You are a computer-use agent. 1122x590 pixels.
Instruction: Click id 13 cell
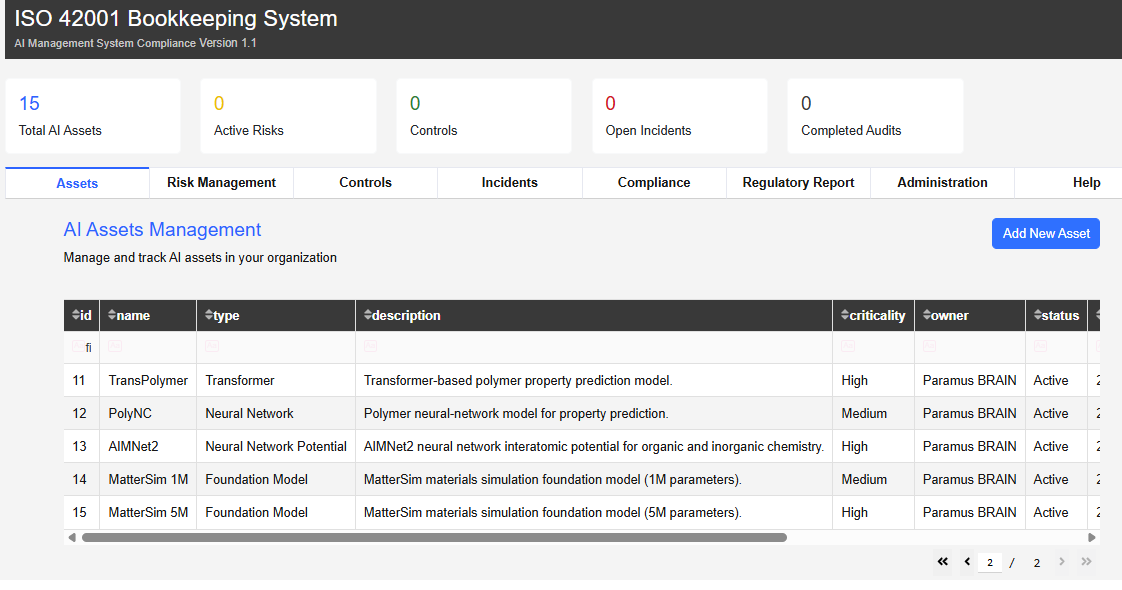point(82,446)
